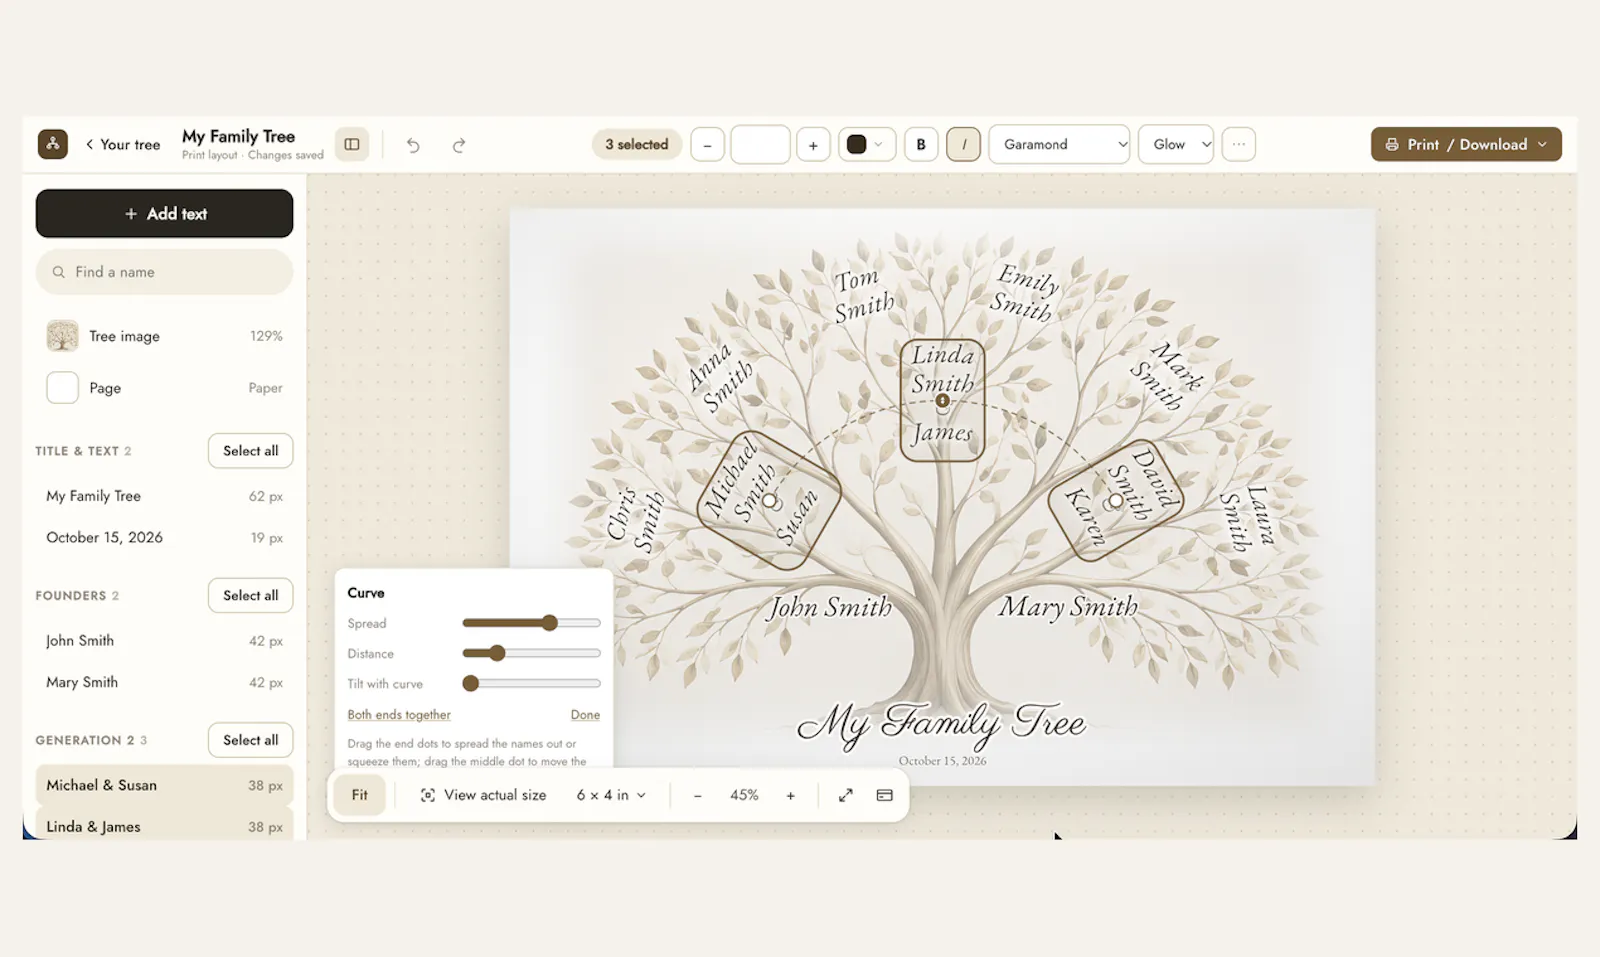Adjust the Distance curve slider
The height and width of the screenshot is (957, 1600).
[531, 653]
